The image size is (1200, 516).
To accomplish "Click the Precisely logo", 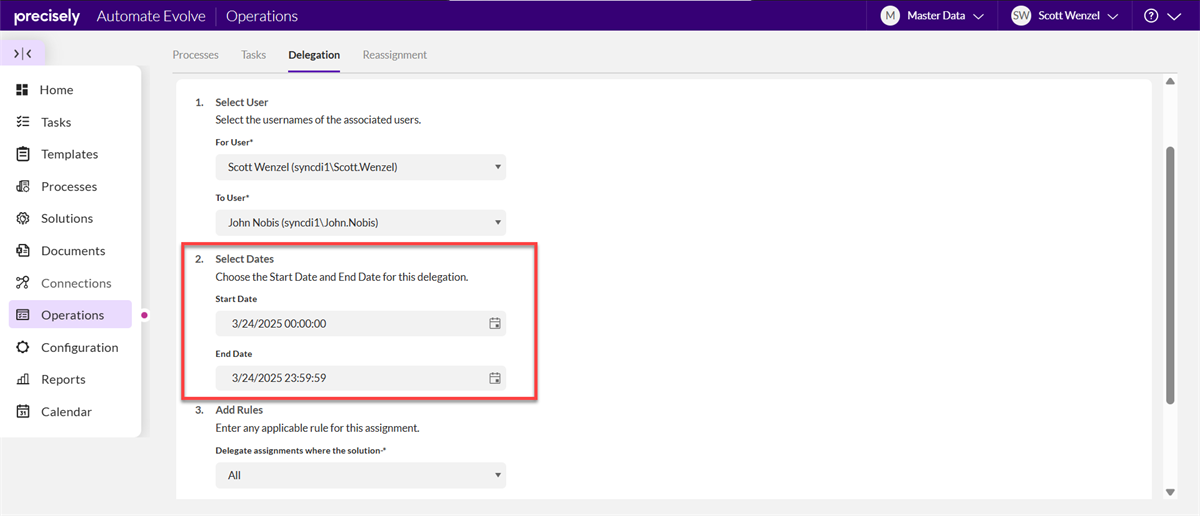I will (46, 16).
